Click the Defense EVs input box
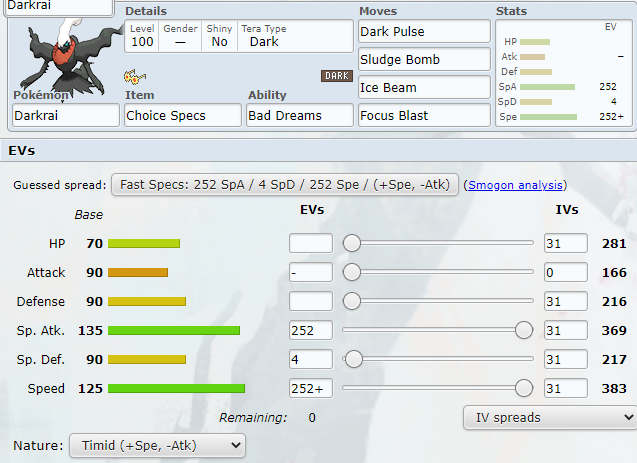This screenshot has height=463, width=637. coord(311,301)
